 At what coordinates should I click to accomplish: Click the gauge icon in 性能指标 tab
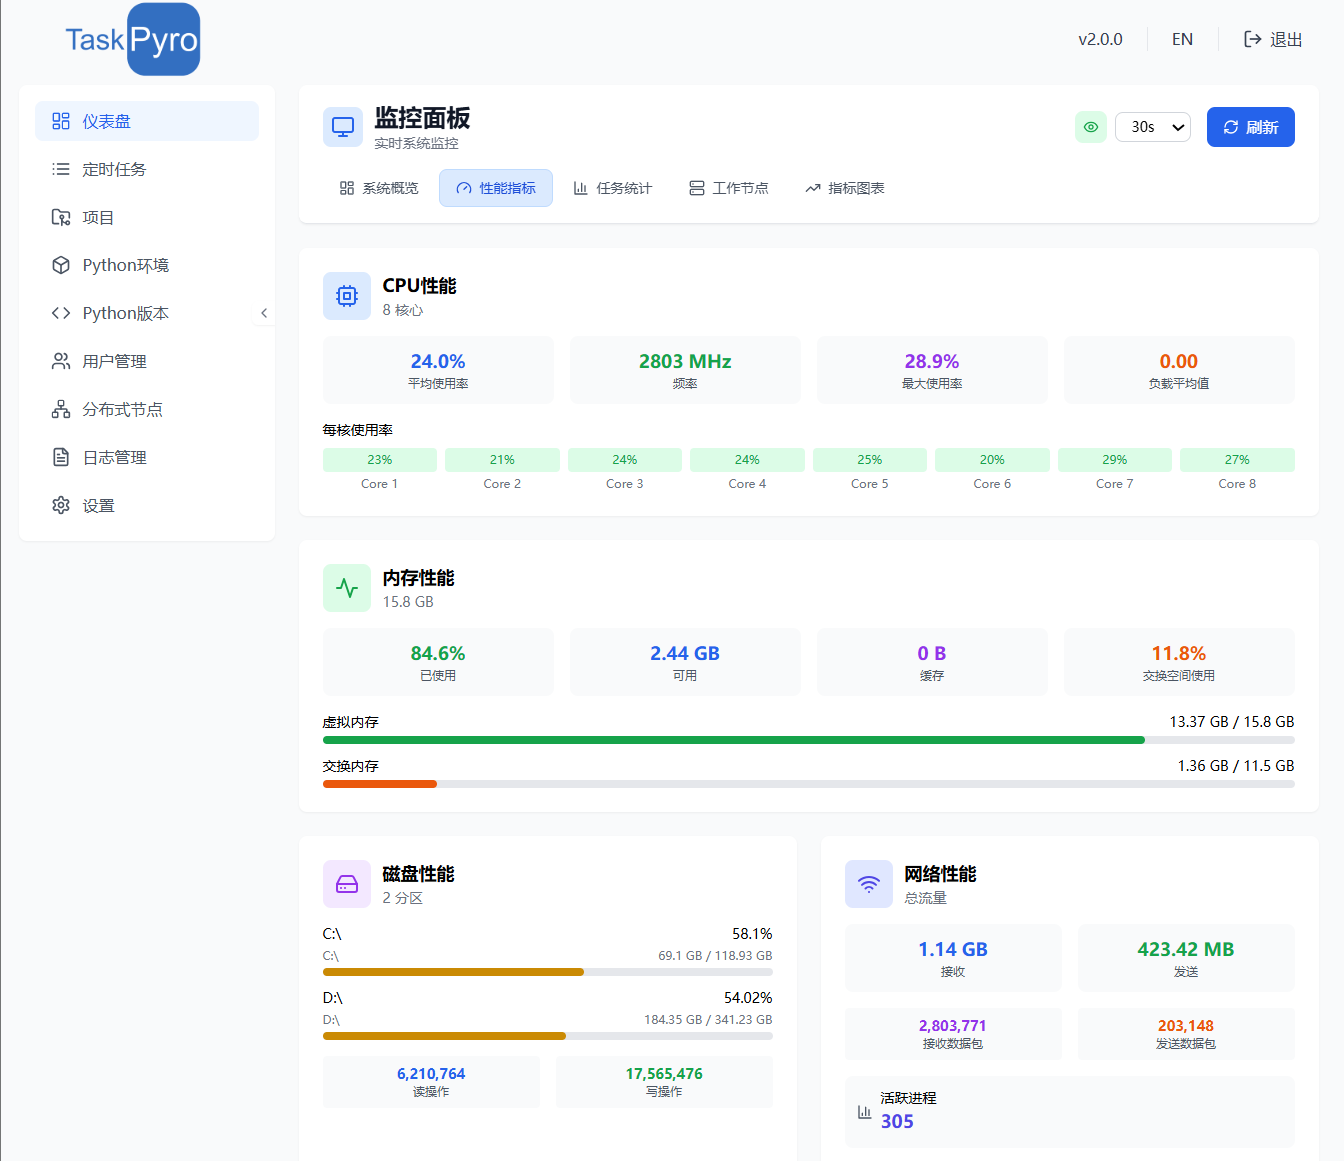(464, 188)
